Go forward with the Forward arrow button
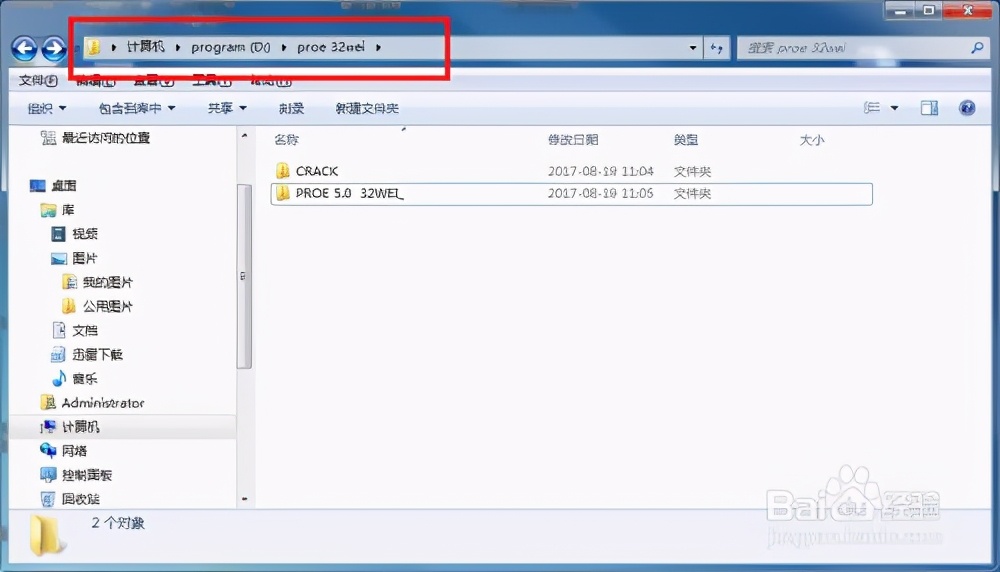Screen dimensions: 1000x572 (x=54, y=48)
